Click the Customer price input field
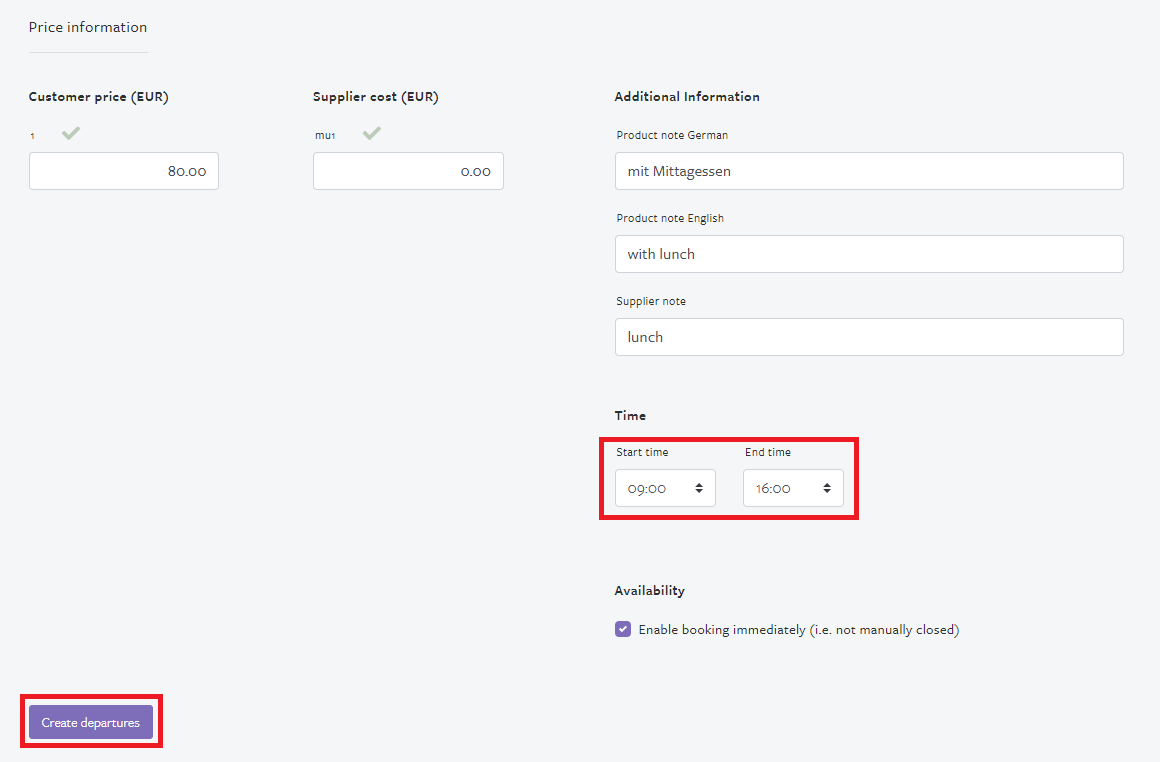This screenshot has width=1160, height=762. pyautogui.click(x=124, y=171)
